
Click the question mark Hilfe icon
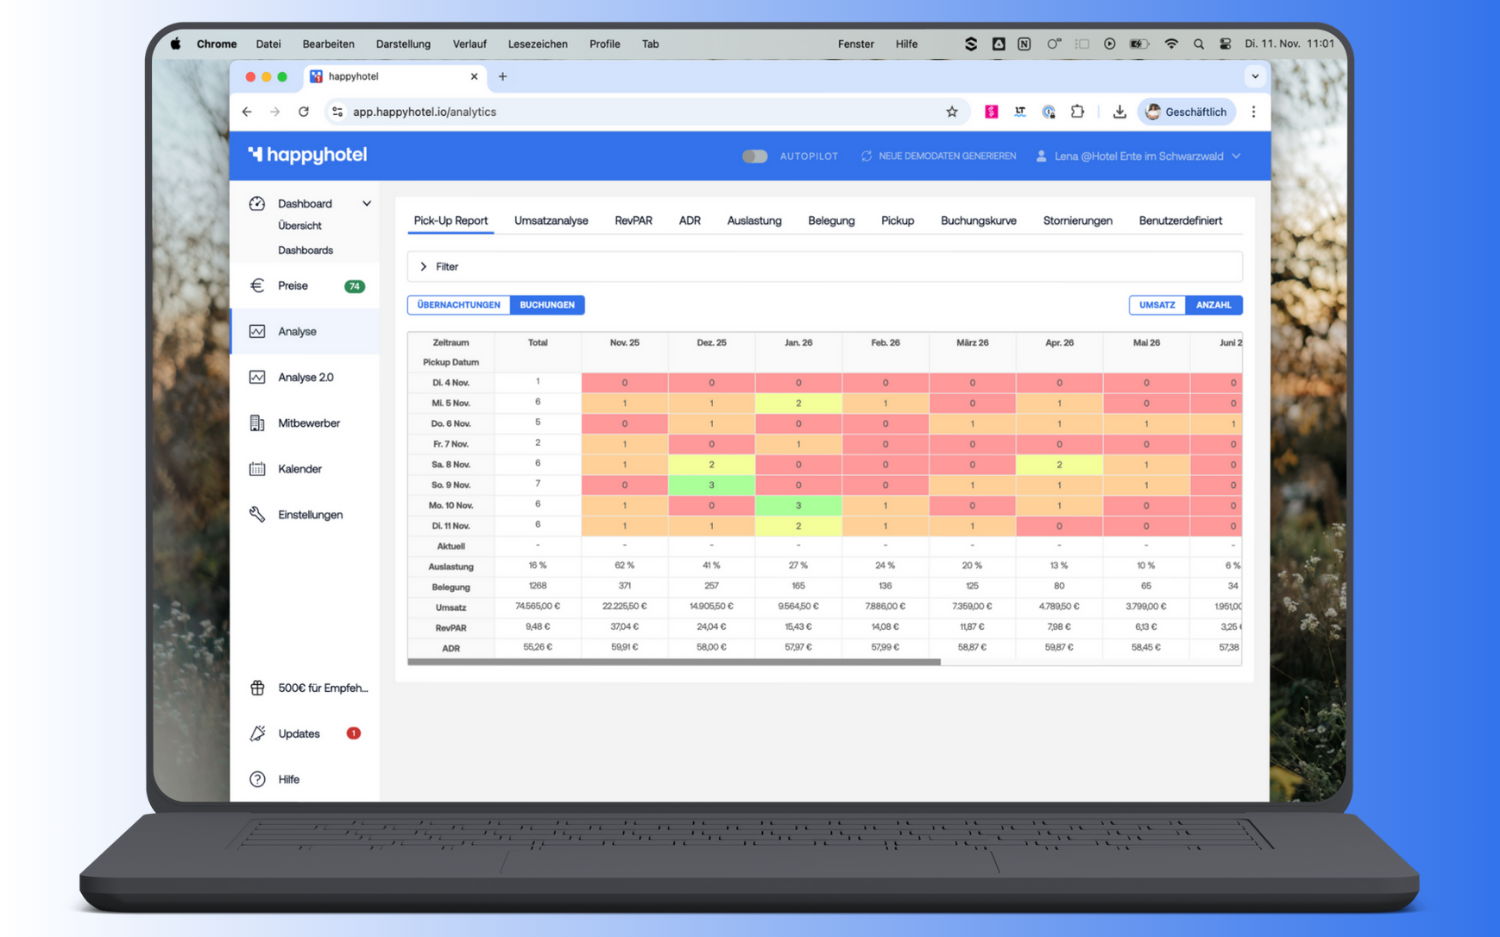coord(257,779)
